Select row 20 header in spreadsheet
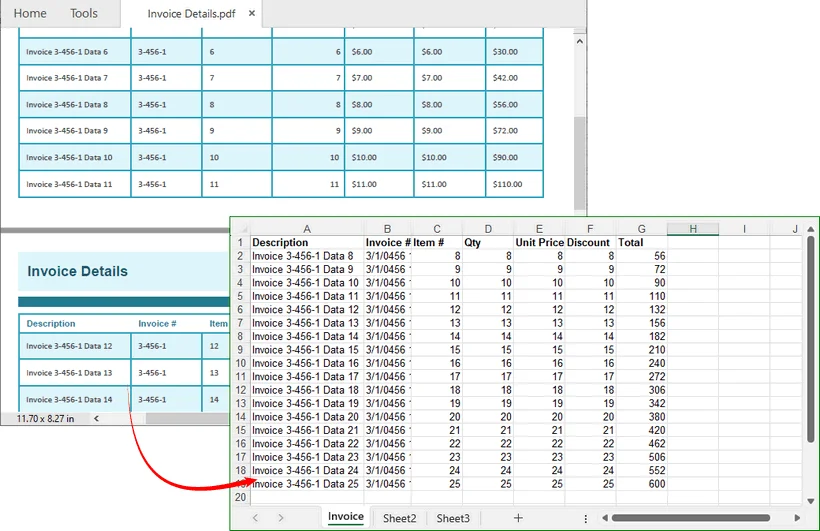The height and width of the screenshot is (531, 820). [x=241, y=497]
